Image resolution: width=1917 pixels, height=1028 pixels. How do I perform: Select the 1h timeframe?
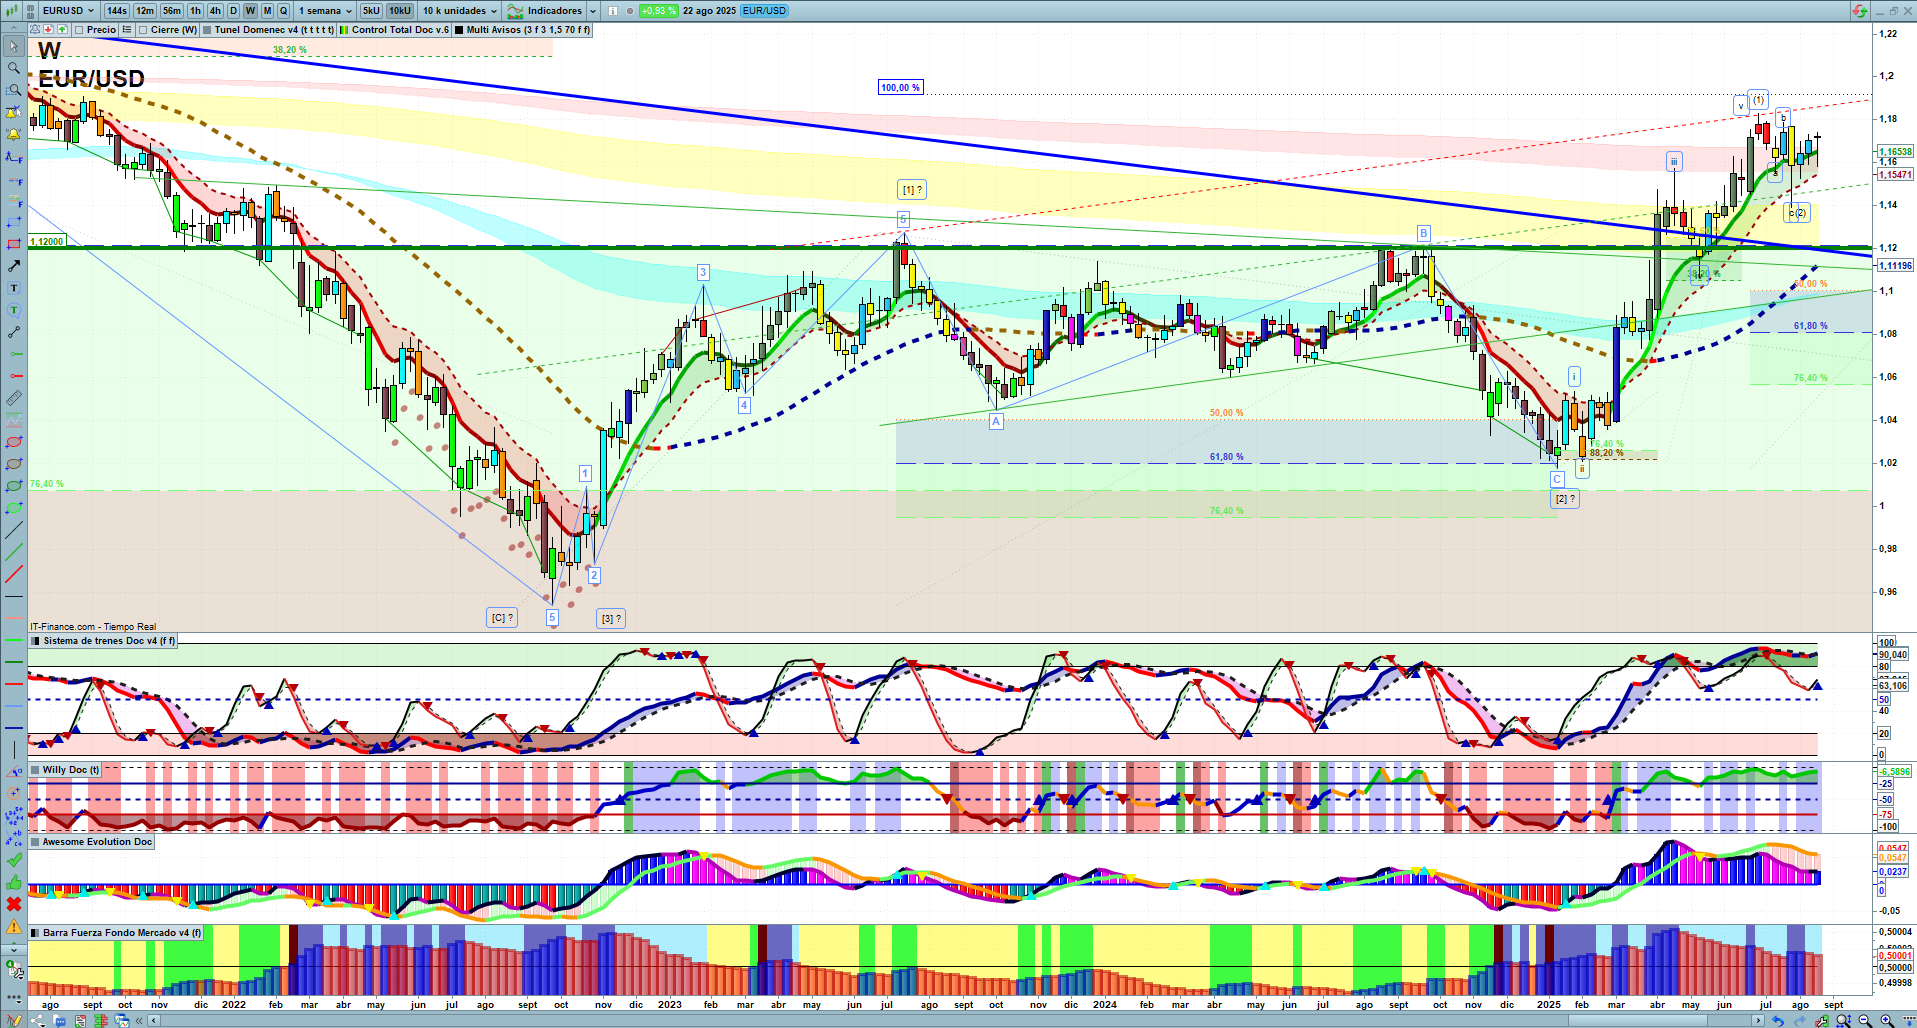click(x=196, y=11)
